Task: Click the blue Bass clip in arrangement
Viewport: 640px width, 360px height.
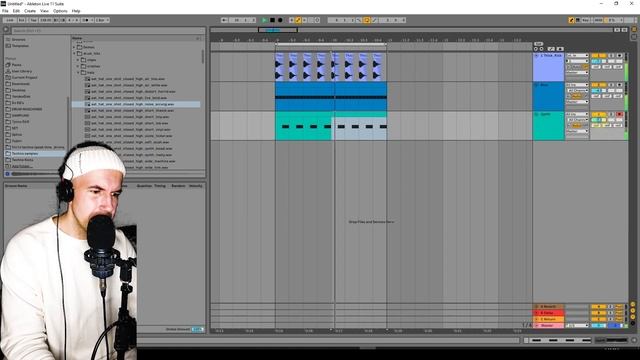Action: click(331, 97)
